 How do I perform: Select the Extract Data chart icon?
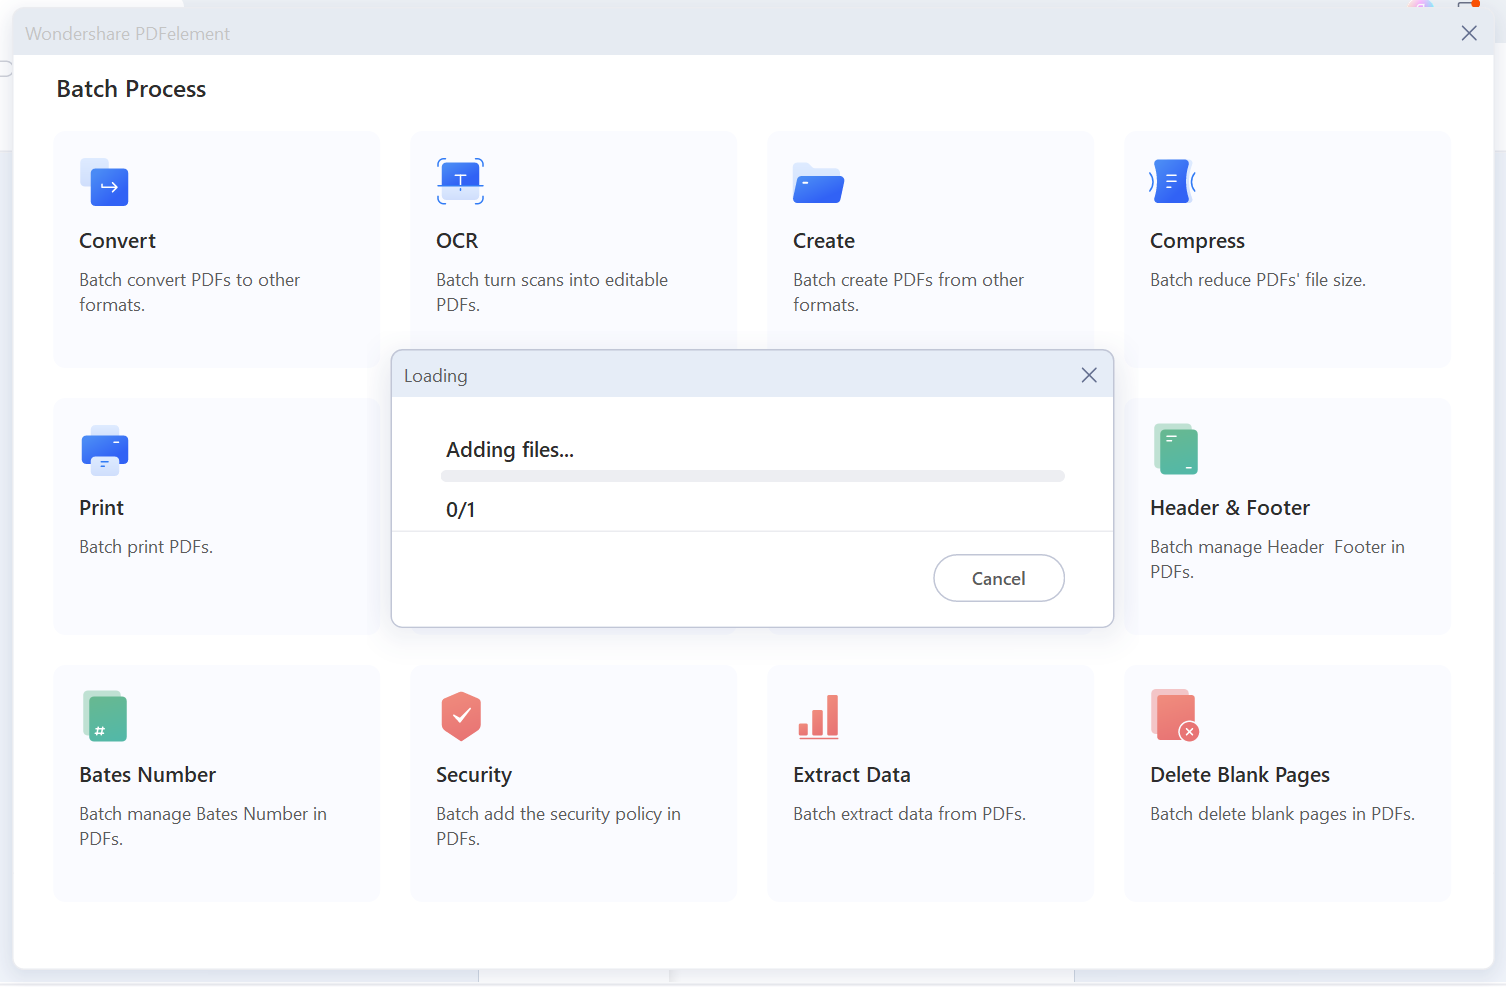818,716
